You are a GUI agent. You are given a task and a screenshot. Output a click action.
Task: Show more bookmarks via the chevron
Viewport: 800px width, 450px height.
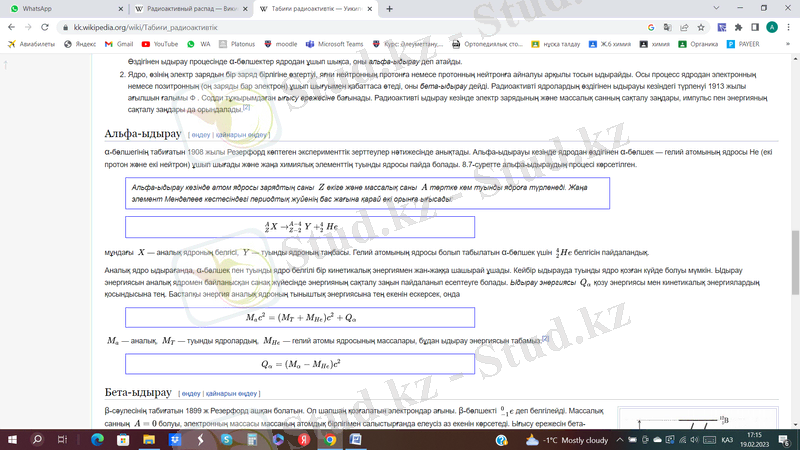click(788, 44)
